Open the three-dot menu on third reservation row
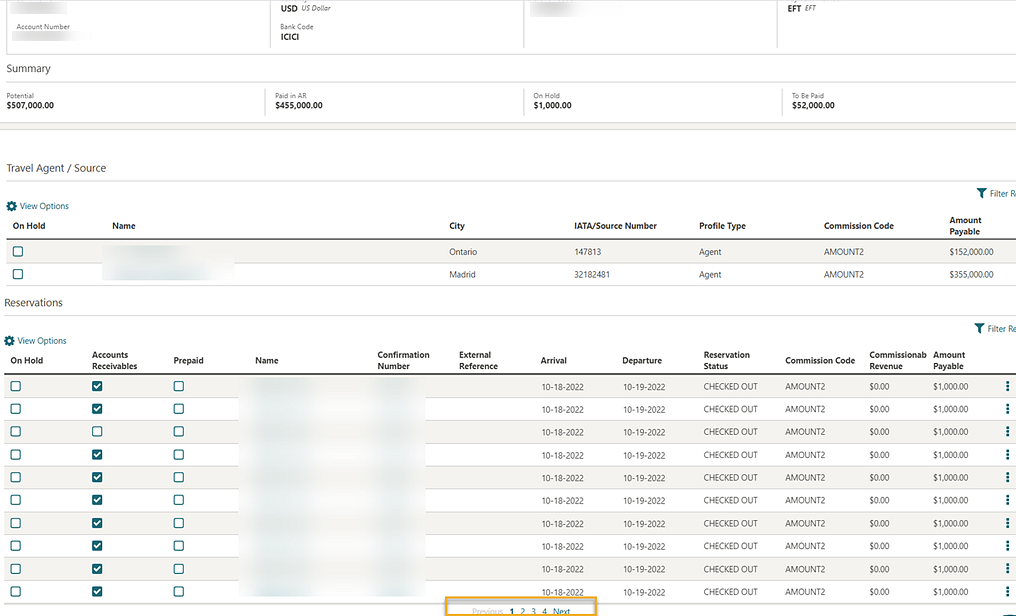 [x=1007, y=432]
